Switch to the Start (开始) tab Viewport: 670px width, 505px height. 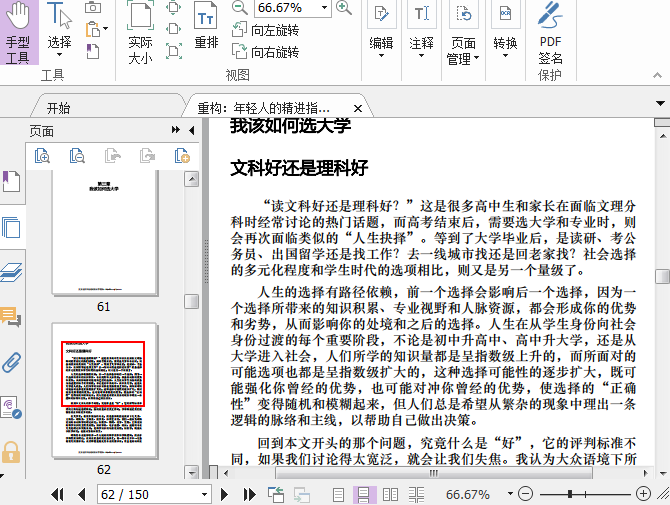59,108
